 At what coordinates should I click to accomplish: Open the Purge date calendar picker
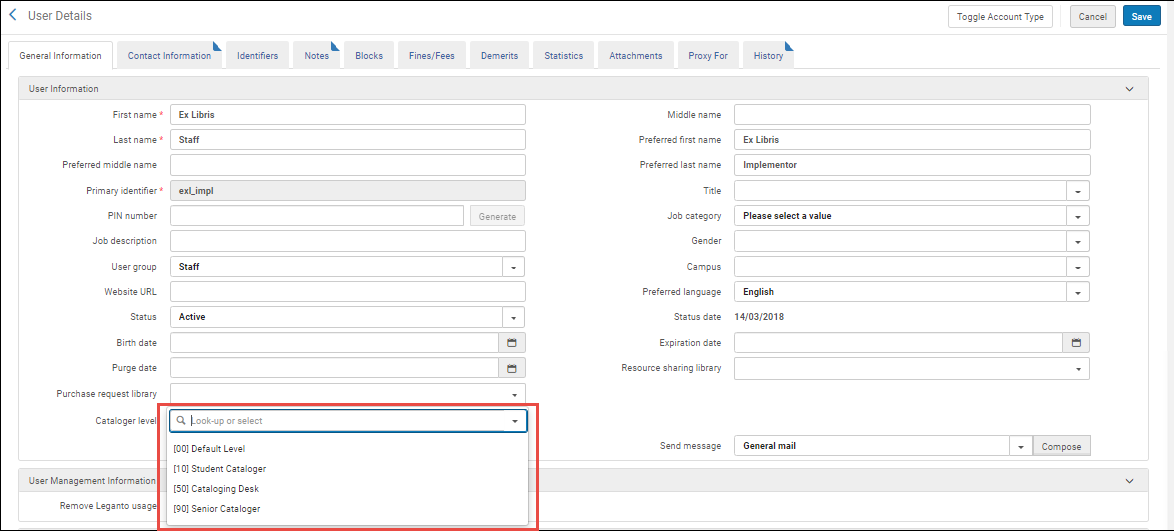click(512, 368)
